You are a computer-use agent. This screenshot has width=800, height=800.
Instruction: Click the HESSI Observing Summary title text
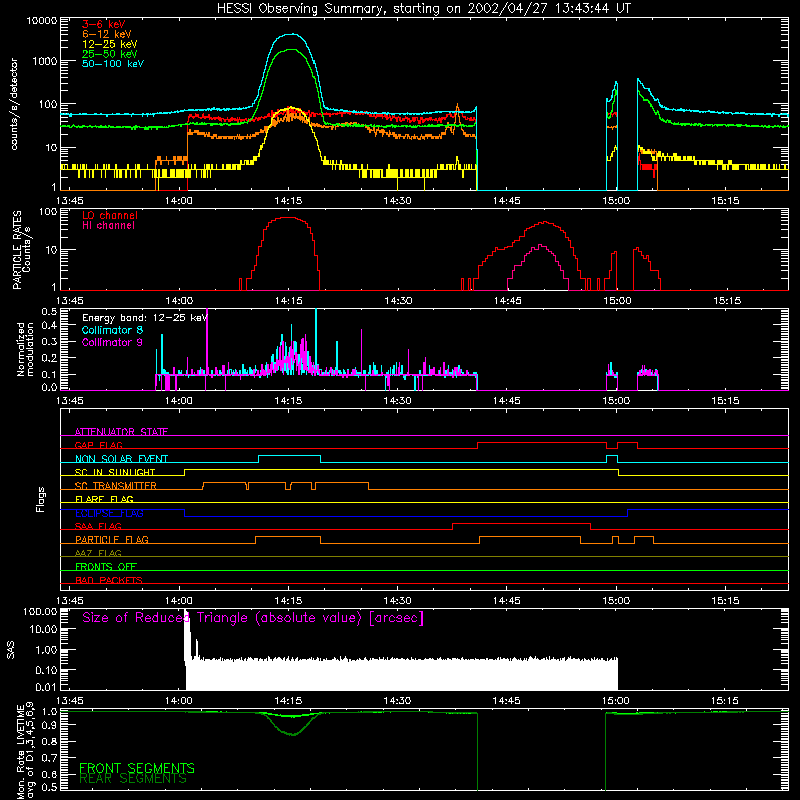(x=423, y=9)
